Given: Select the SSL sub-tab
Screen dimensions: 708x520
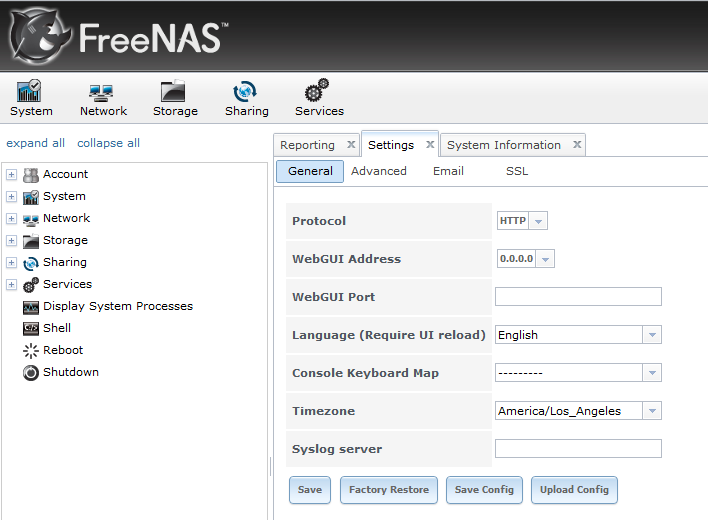Looking at the screenshot, I should pos(517,171).
